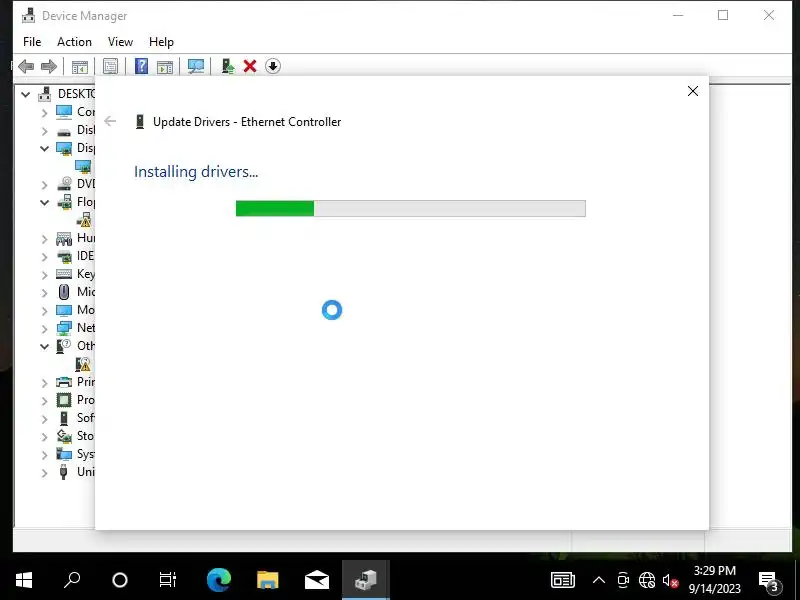The image size is (800, 600).
Task: Click the Update device driver toolbar icon
Action: tap(228, 66)
